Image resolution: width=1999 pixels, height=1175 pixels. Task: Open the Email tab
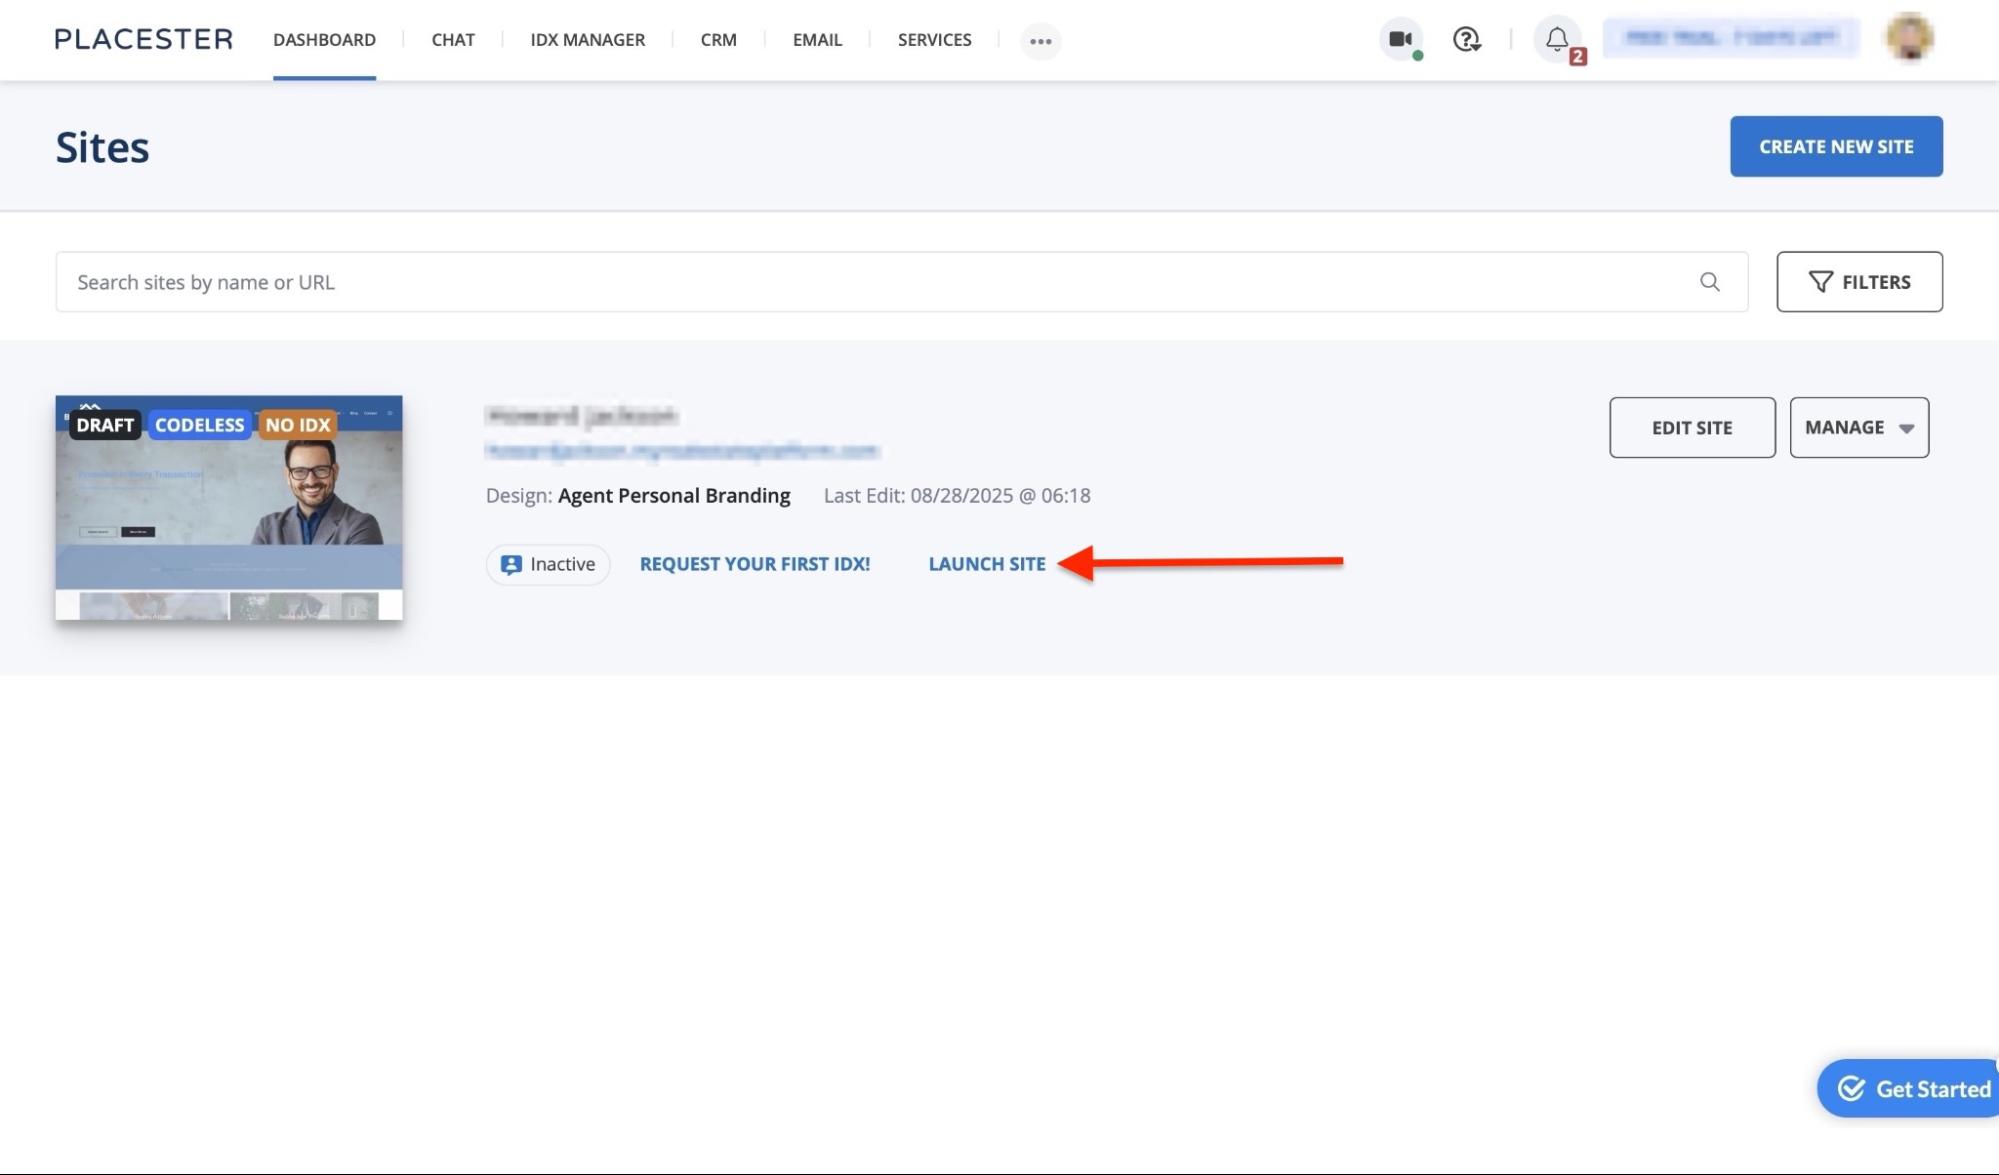(817, 40)
